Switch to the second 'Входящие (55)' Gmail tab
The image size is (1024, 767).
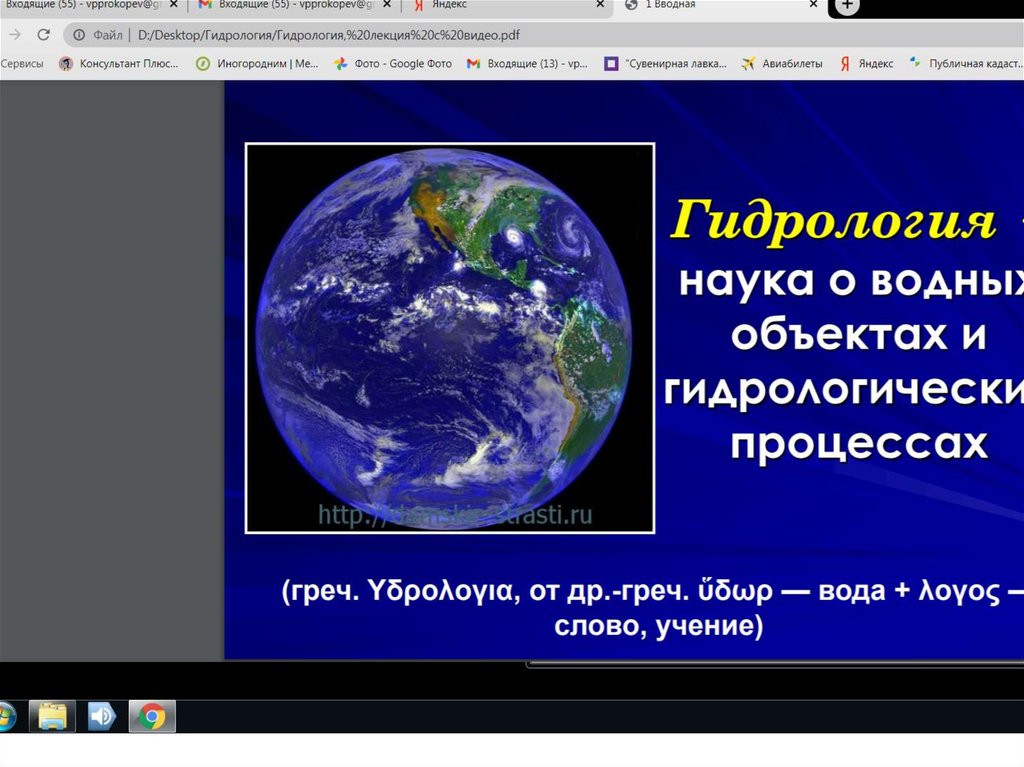(x=290, y=5)
